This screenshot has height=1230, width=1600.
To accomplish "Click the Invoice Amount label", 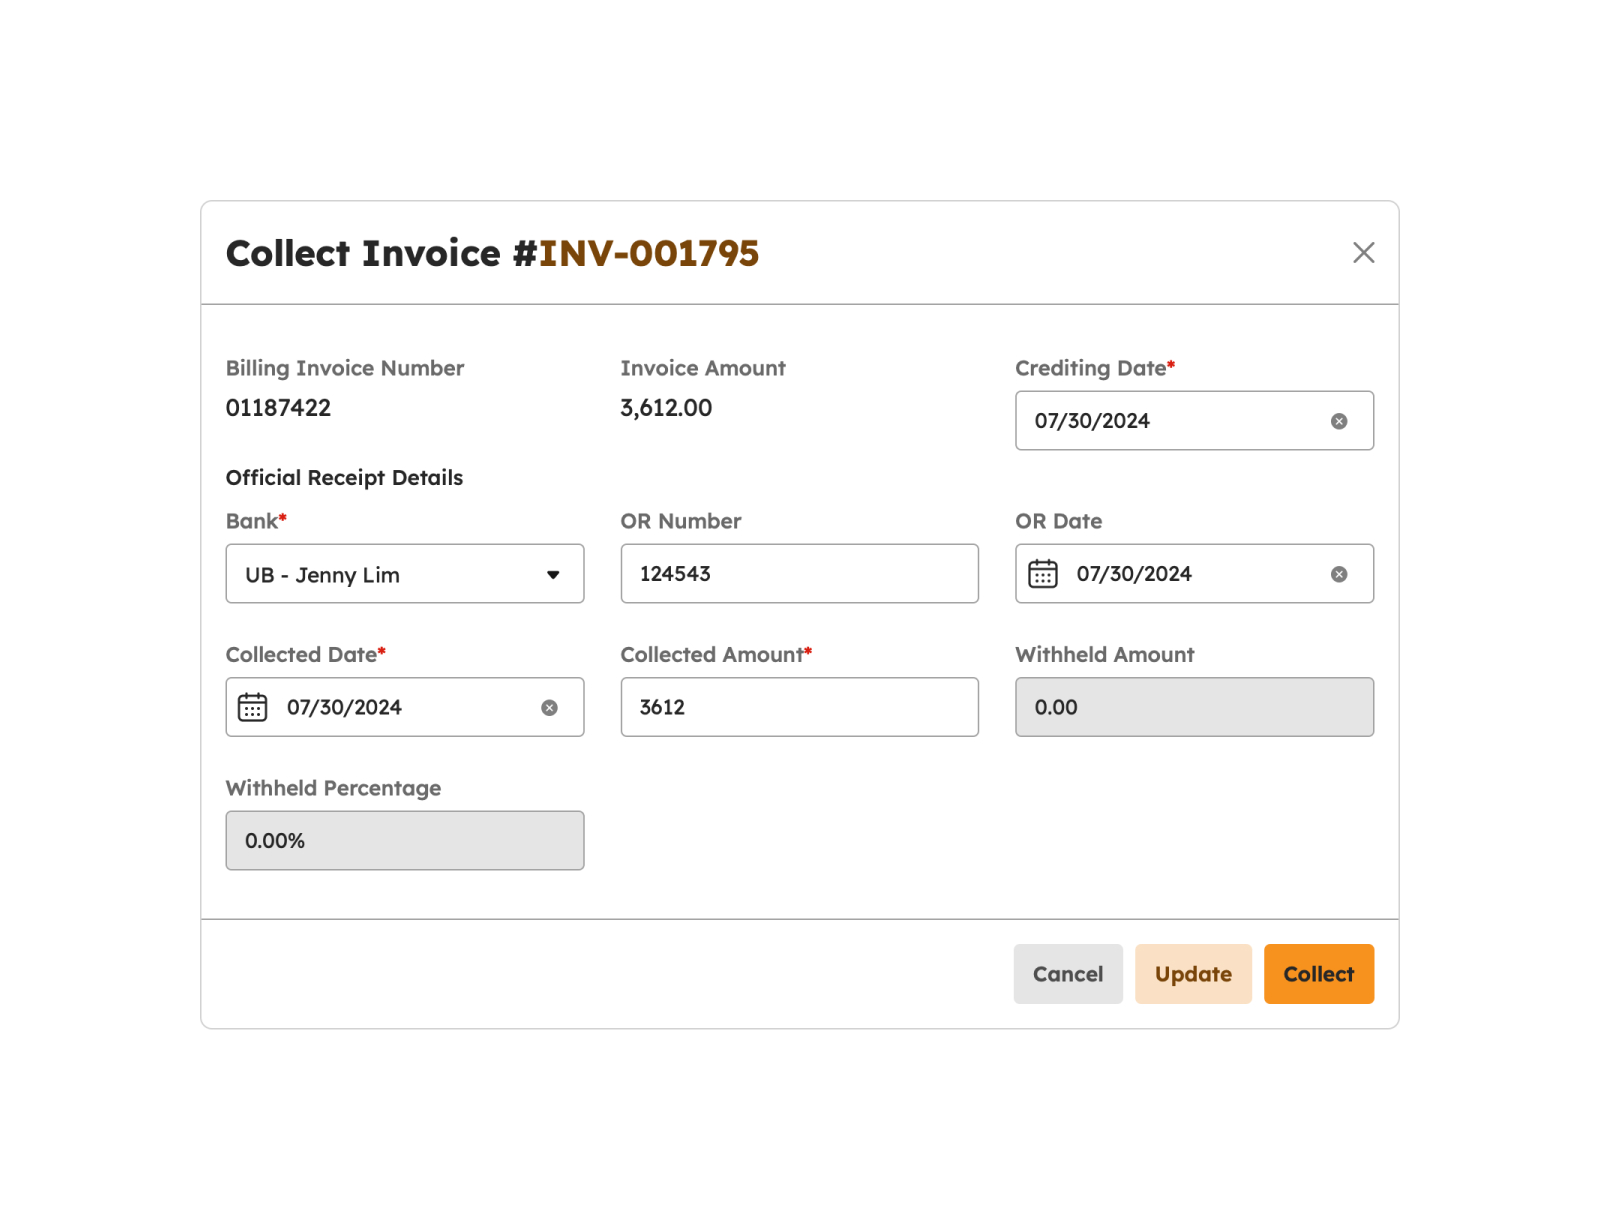I will (703, 368).
